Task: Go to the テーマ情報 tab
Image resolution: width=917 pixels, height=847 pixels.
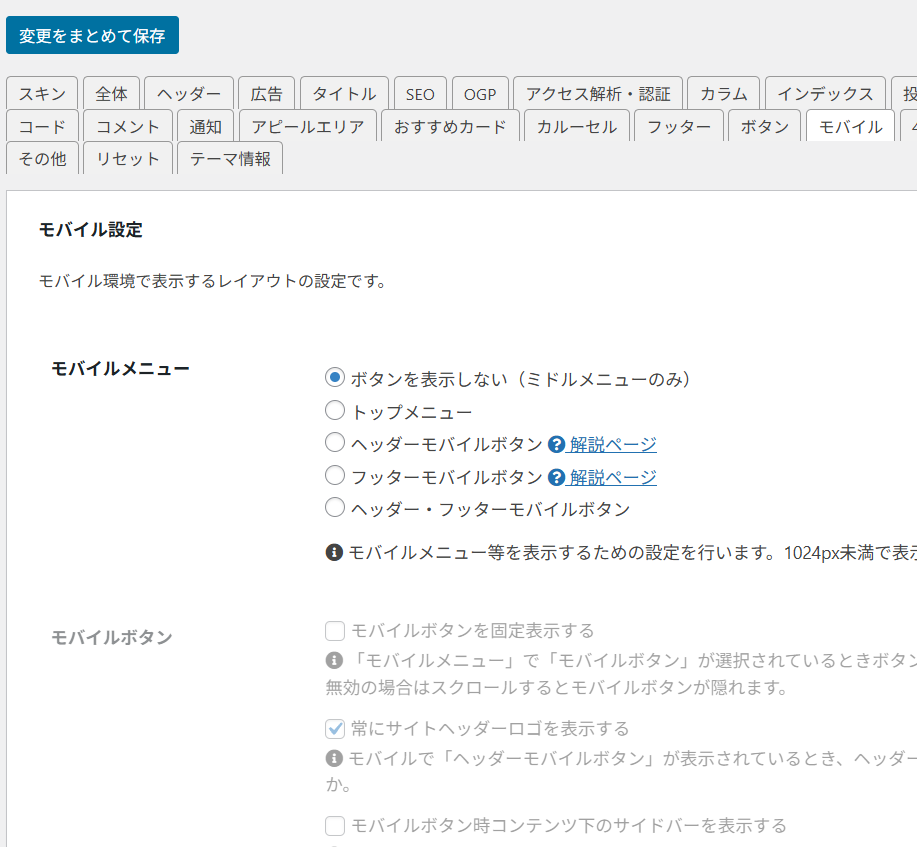Action: pyautogui.click(x=230, y=159)
